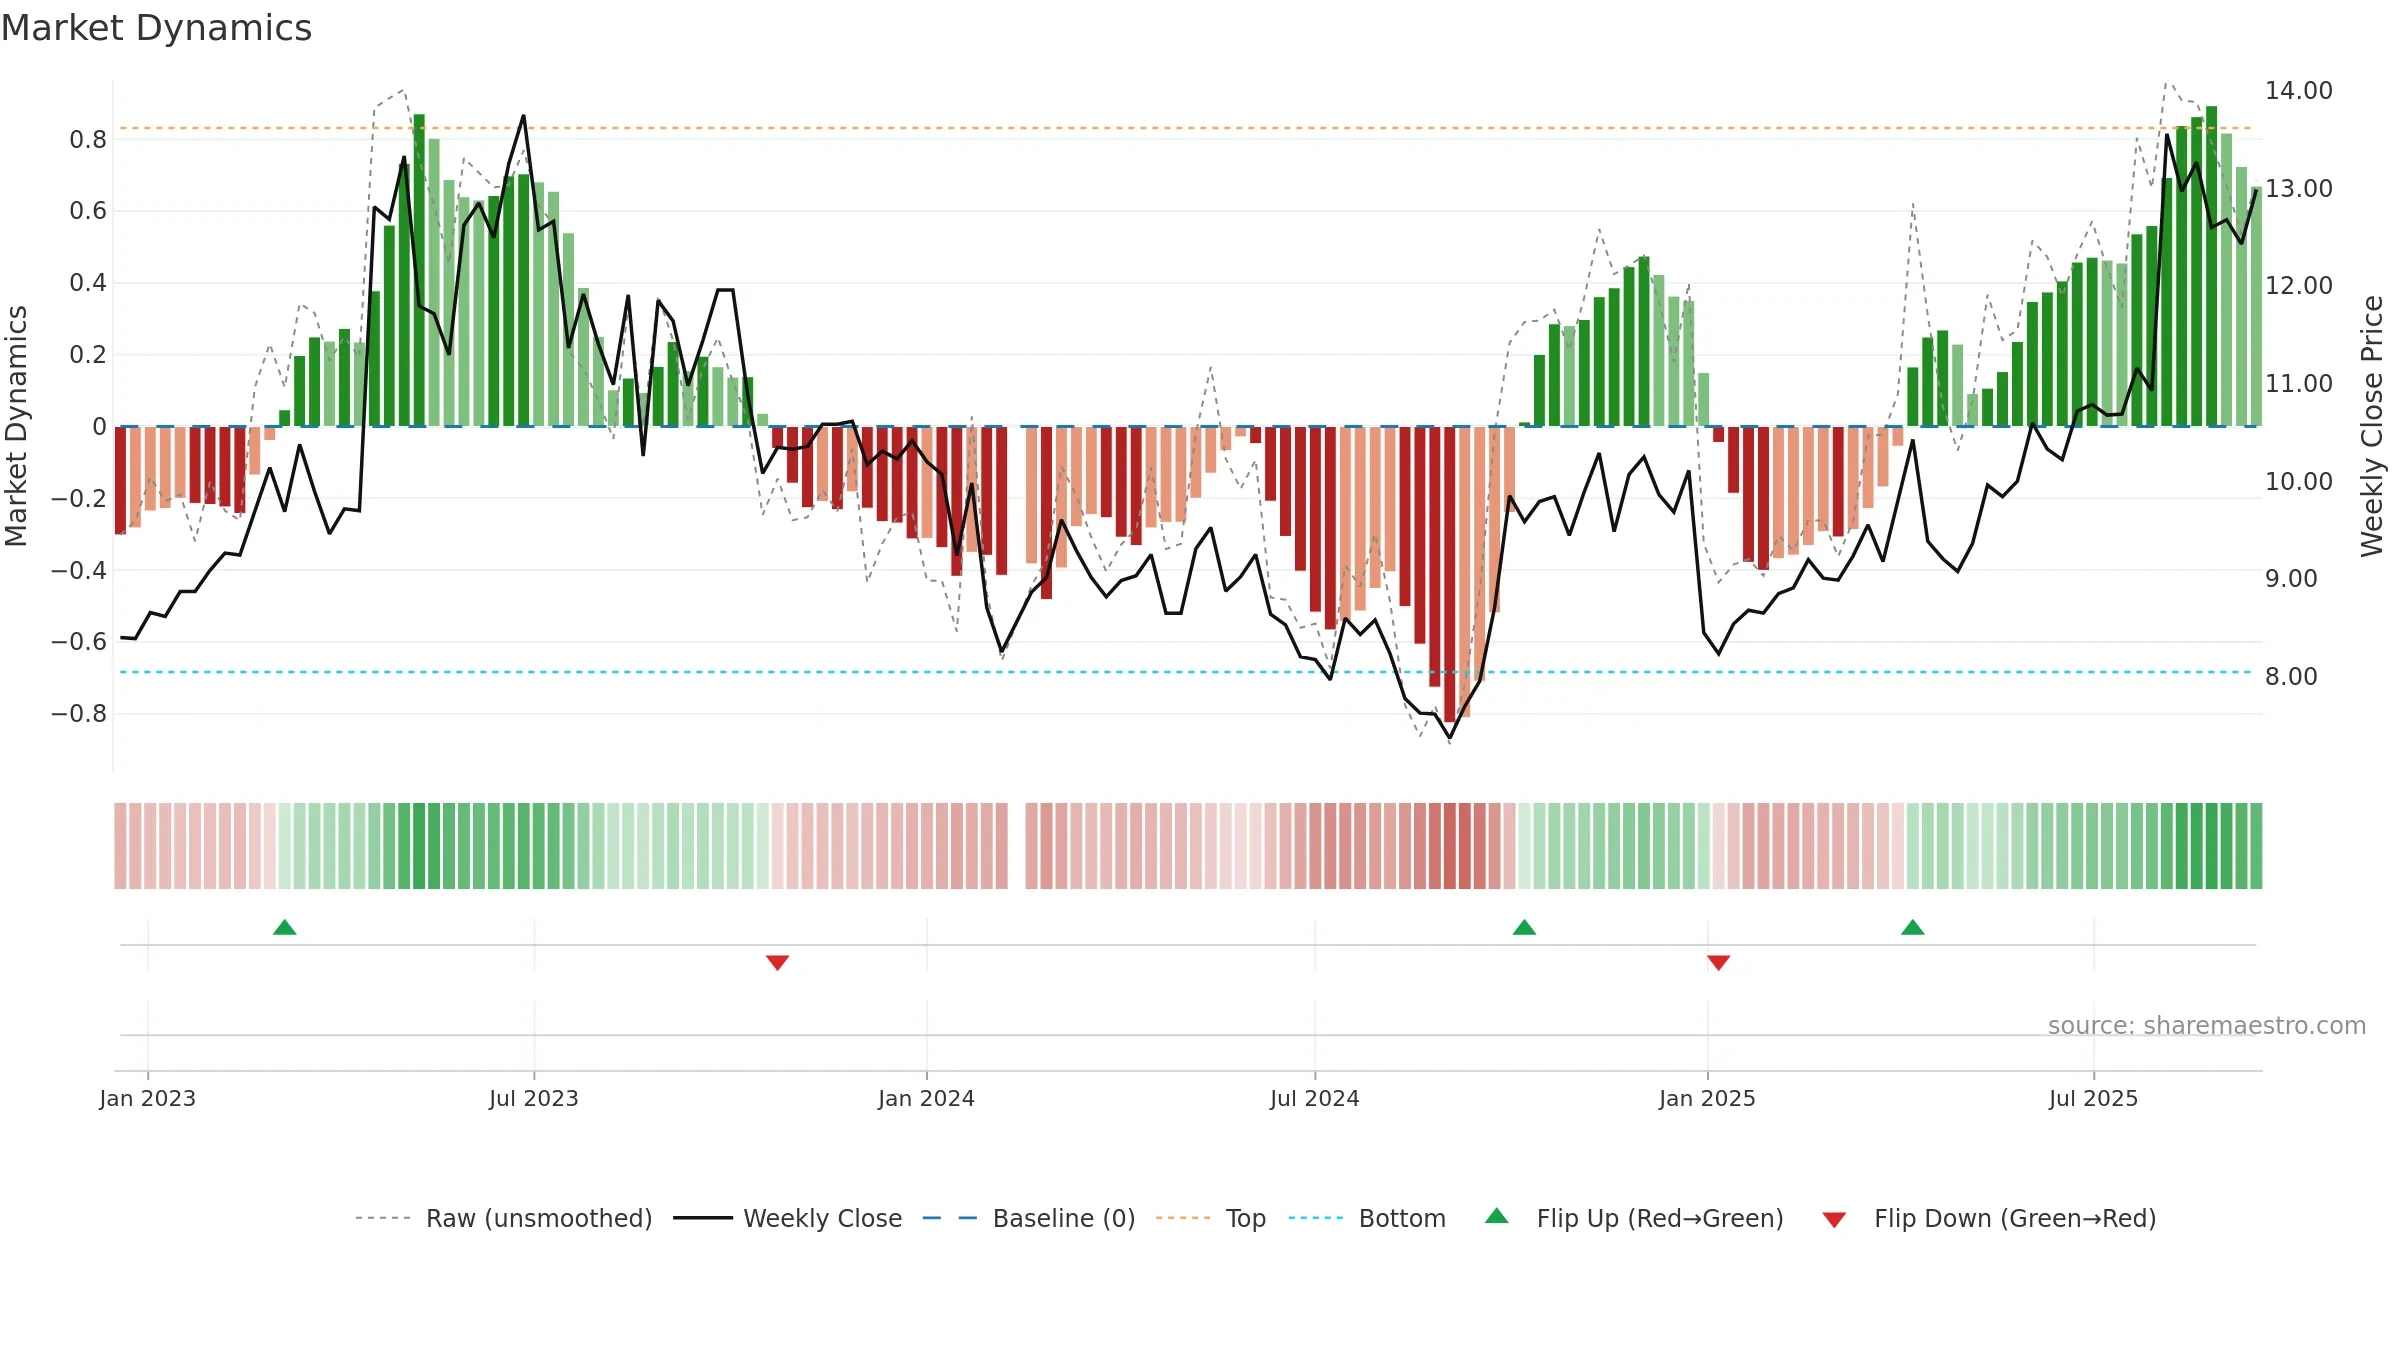
Task: Toggle the Top legend entry
Action: (1210, 1218)
